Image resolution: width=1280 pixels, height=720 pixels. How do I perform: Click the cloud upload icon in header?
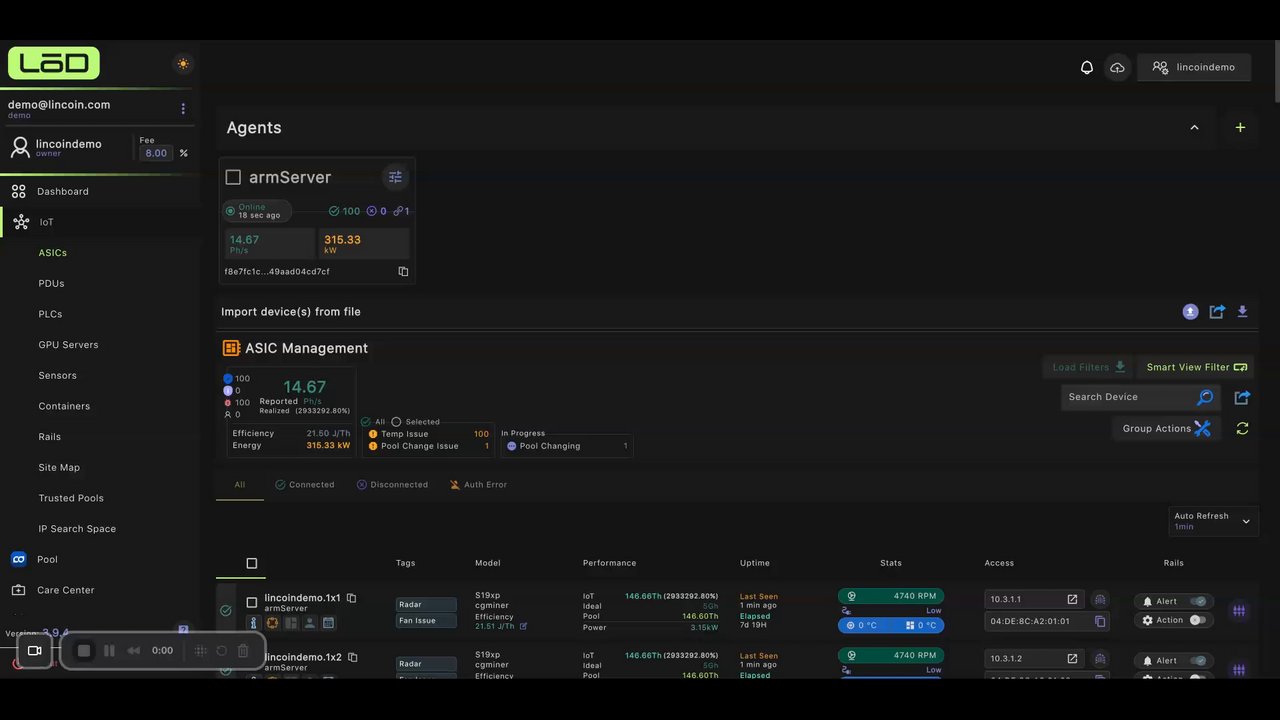[1117, 67]
